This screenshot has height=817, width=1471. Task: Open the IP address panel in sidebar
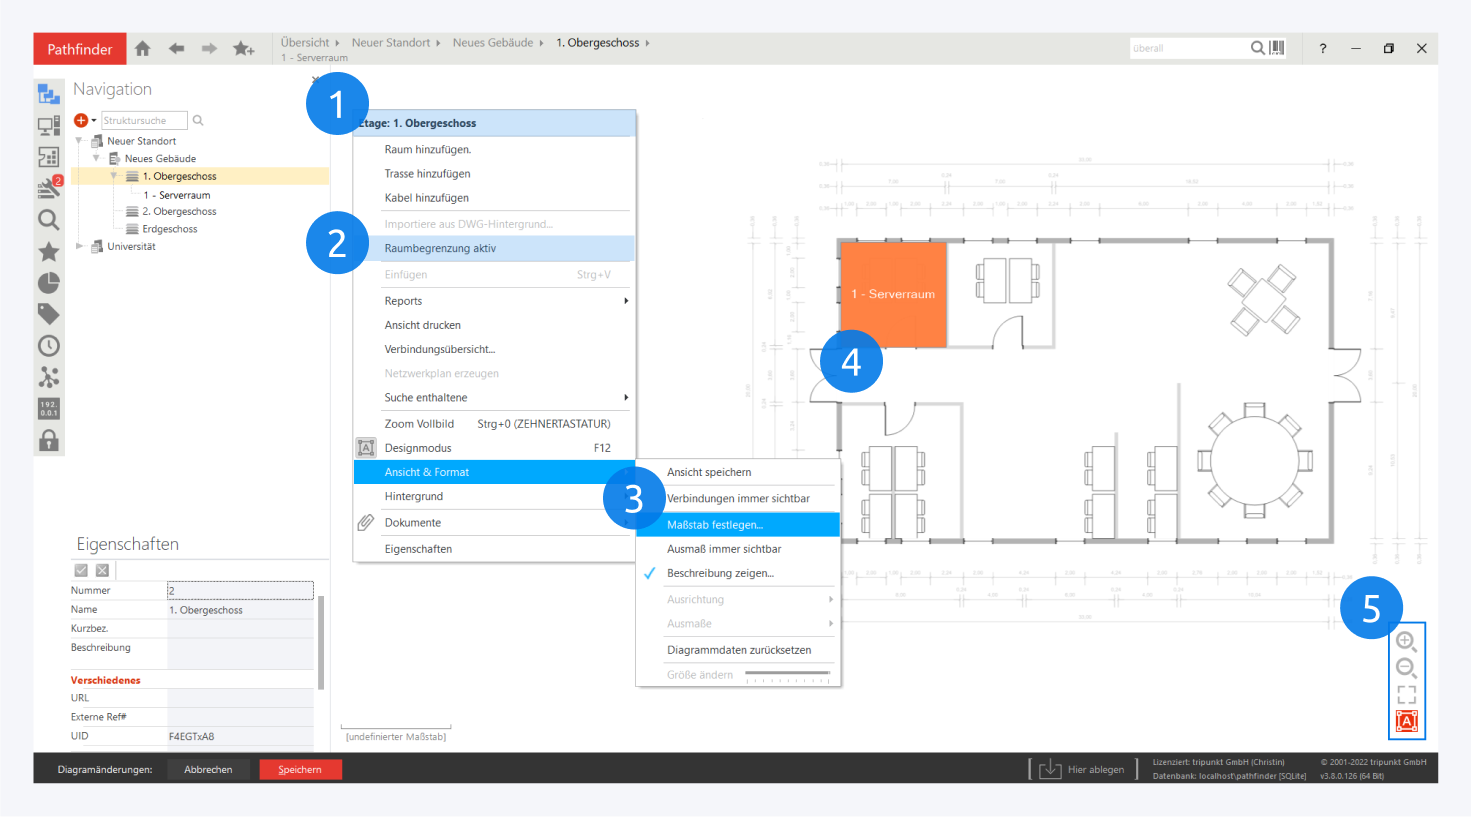click(x=48, y=409)
